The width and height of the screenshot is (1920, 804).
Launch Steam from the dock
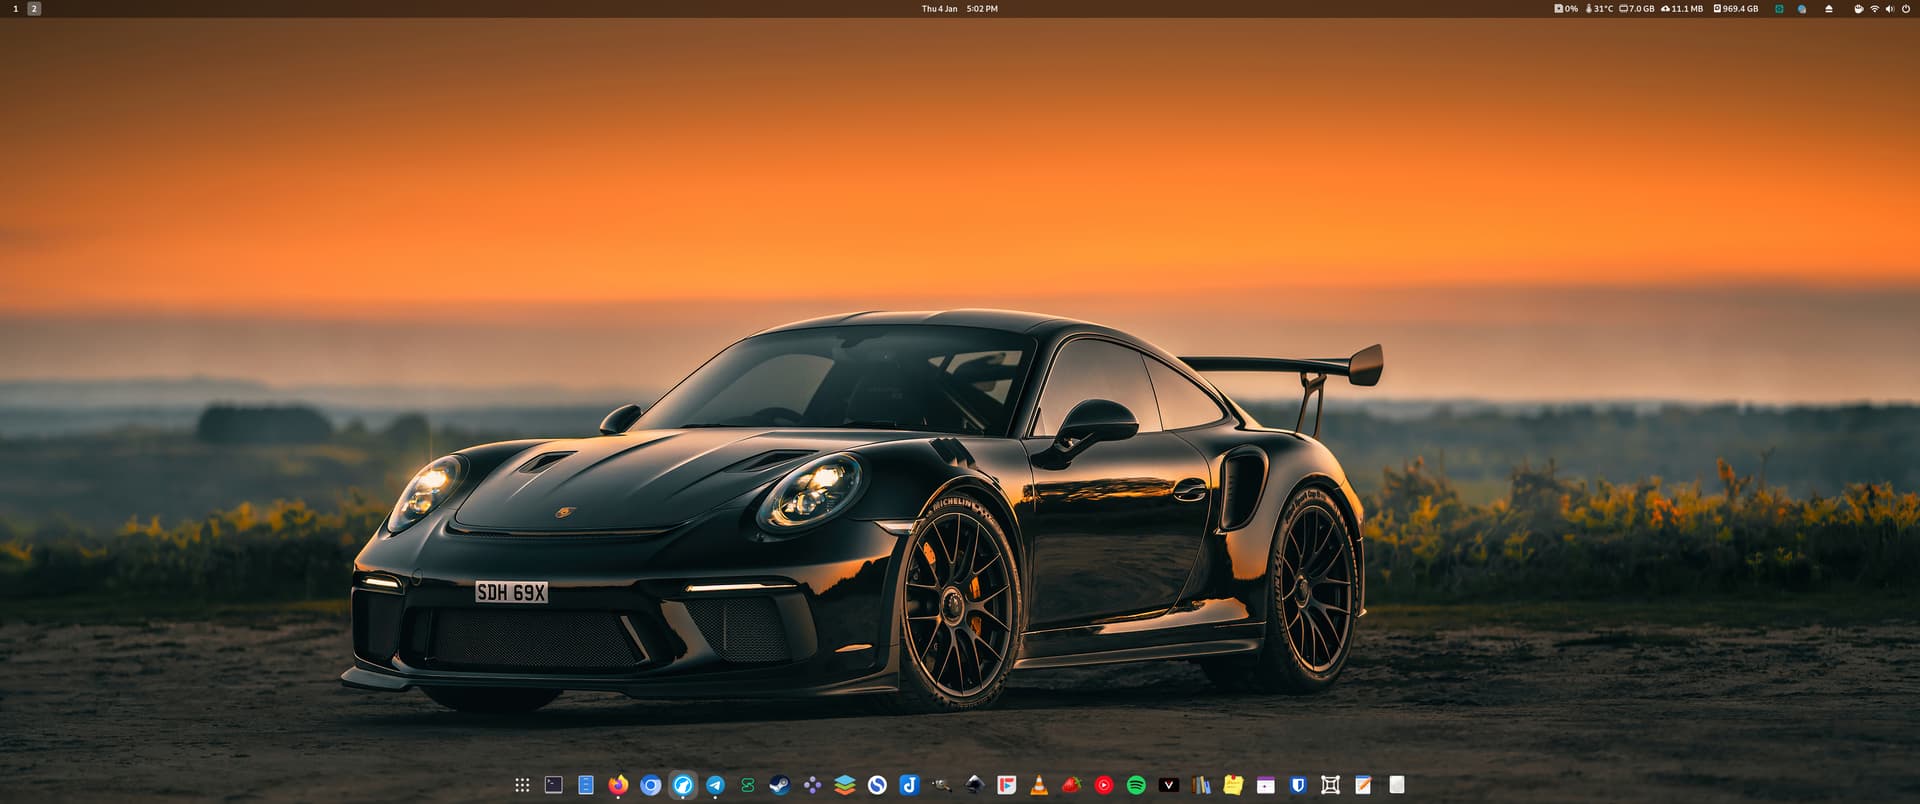pyautogui.click(x=780, y=785)
